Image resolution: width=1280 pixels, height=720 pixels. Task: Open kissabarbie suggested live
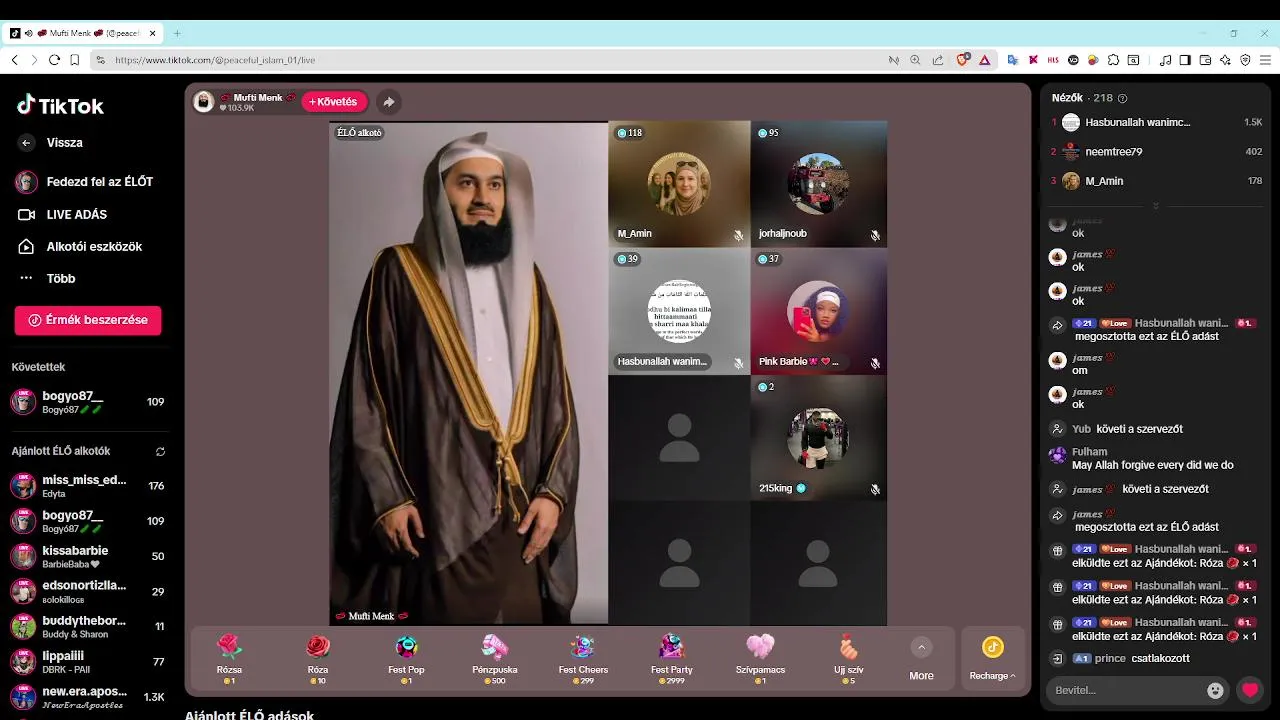point(88,556)
